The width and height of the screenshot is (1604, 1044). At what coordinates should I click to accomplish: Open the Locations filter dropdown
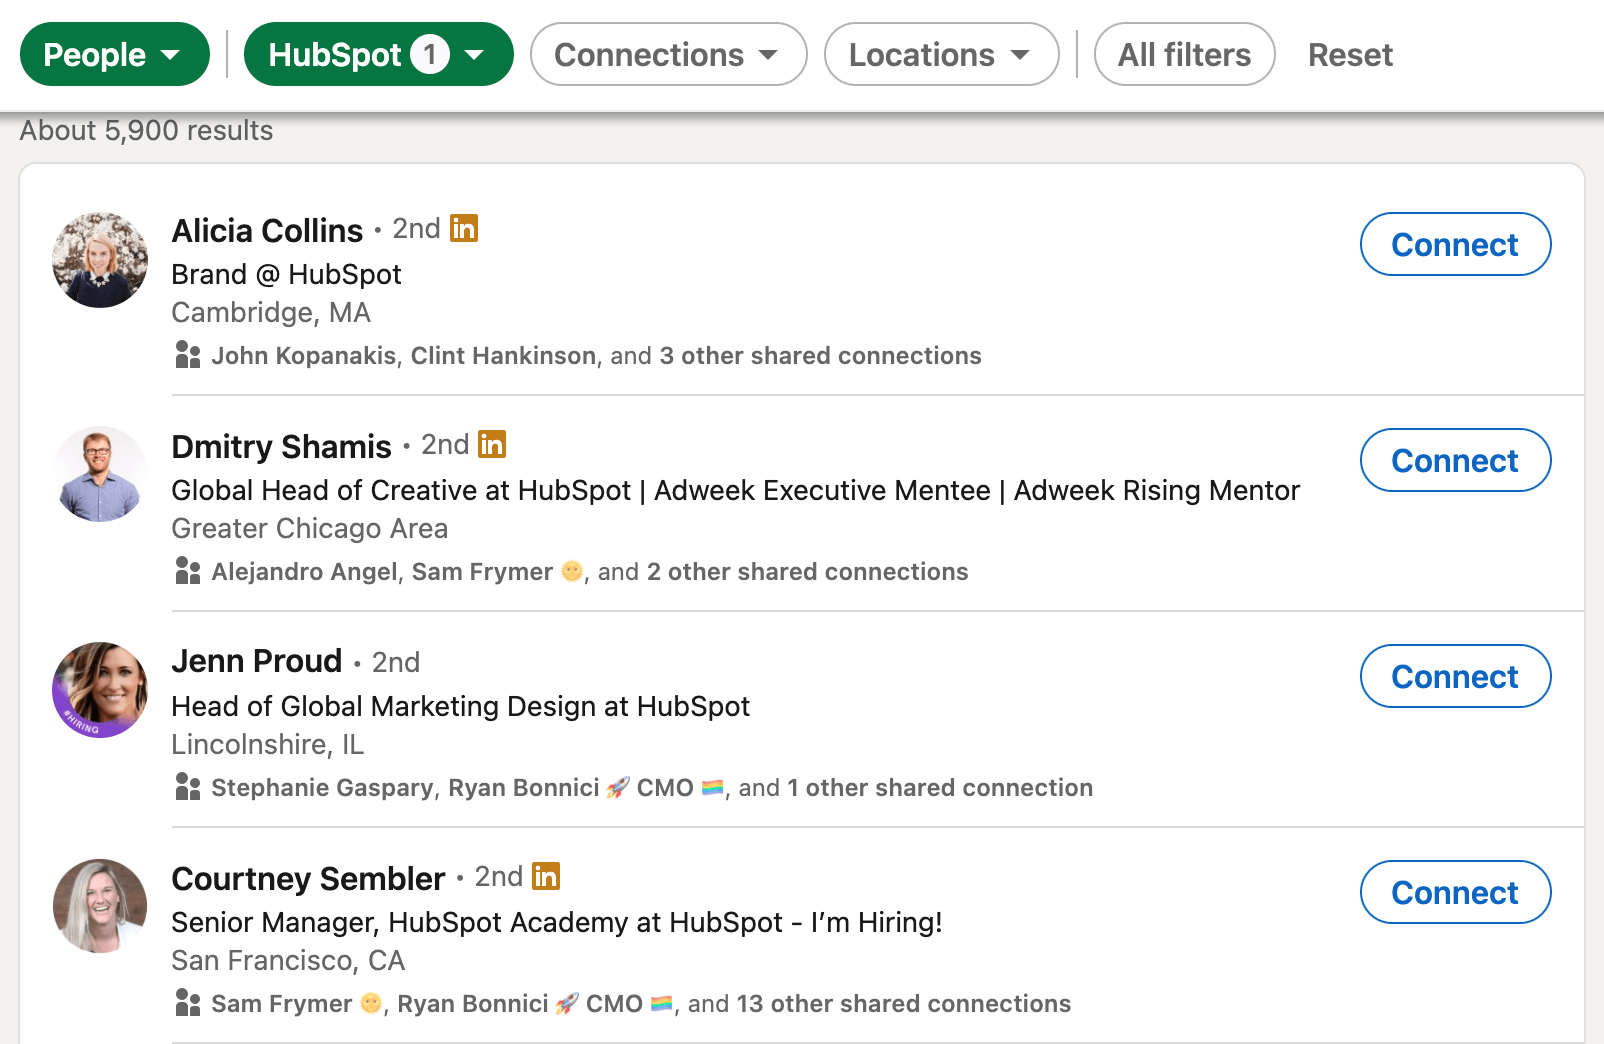tap(941, 54)
